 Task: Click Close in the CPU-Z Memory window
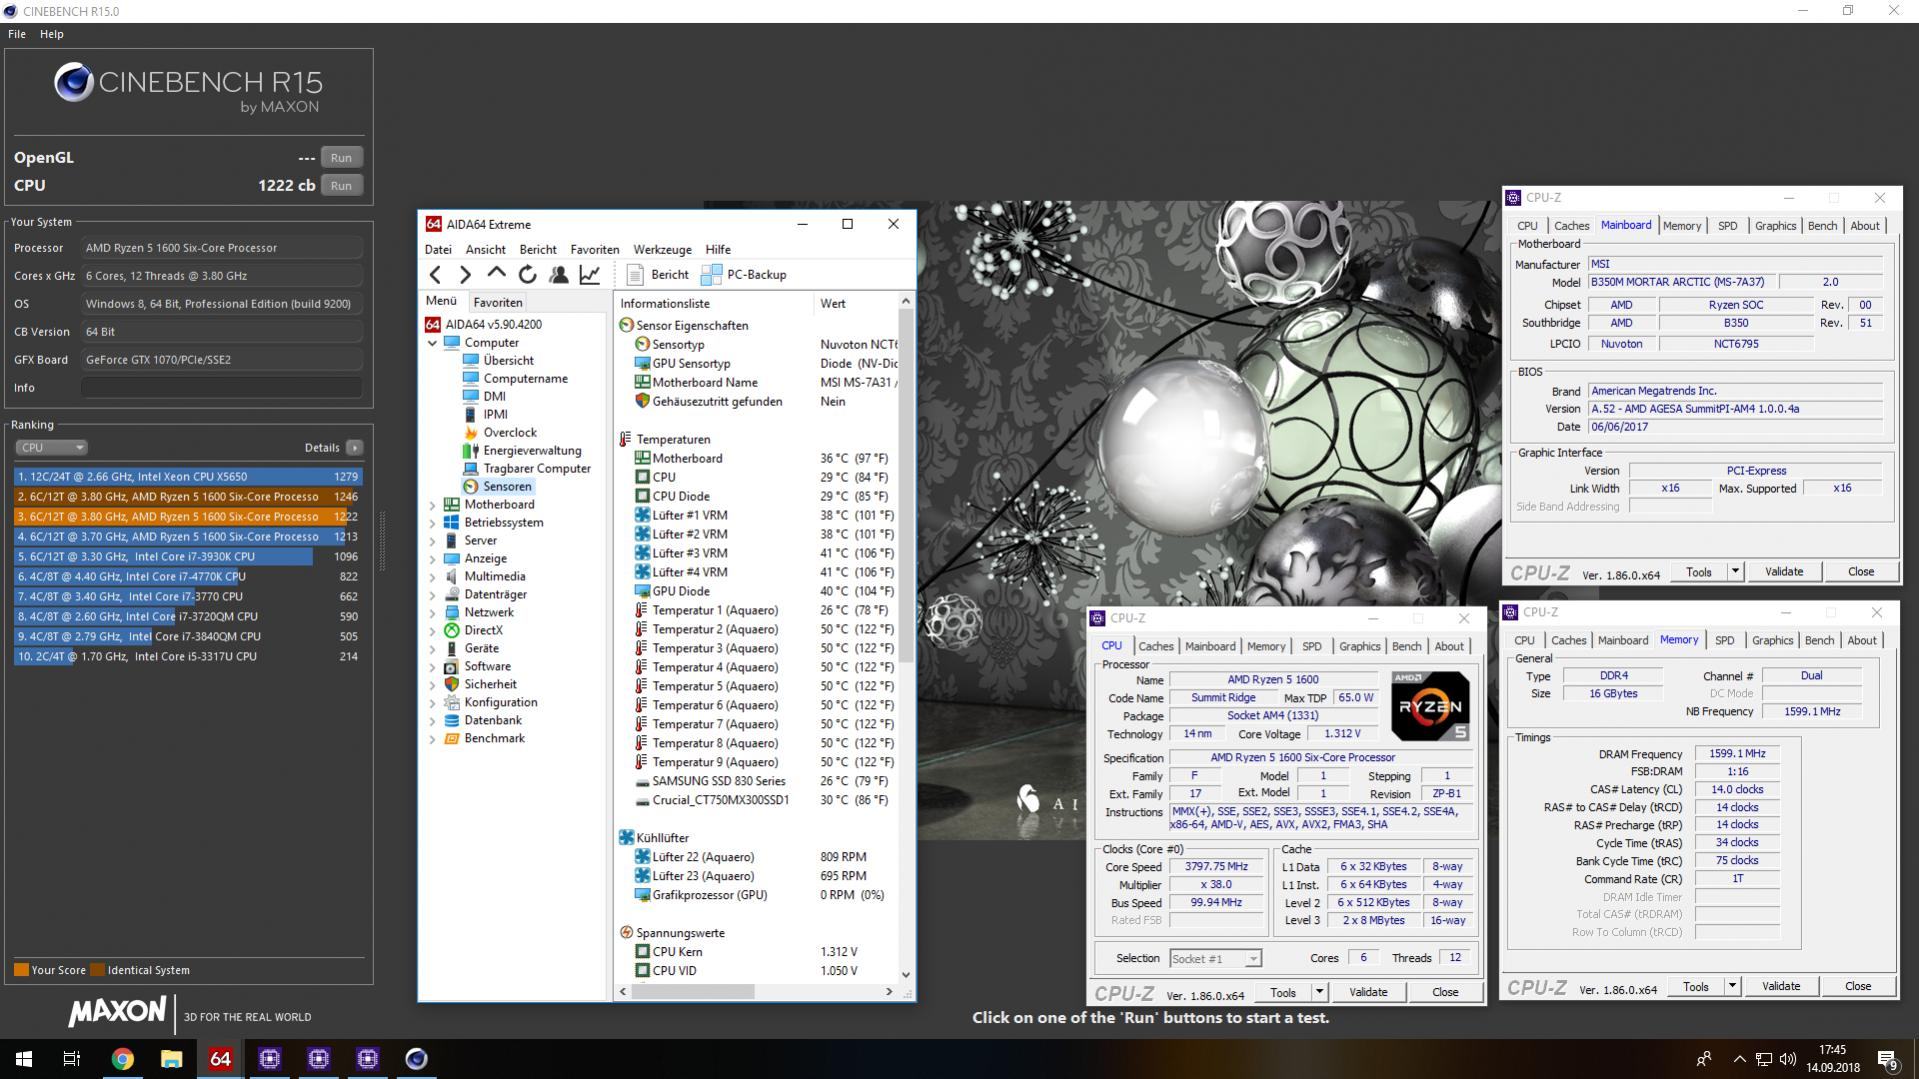(1858, 987)
